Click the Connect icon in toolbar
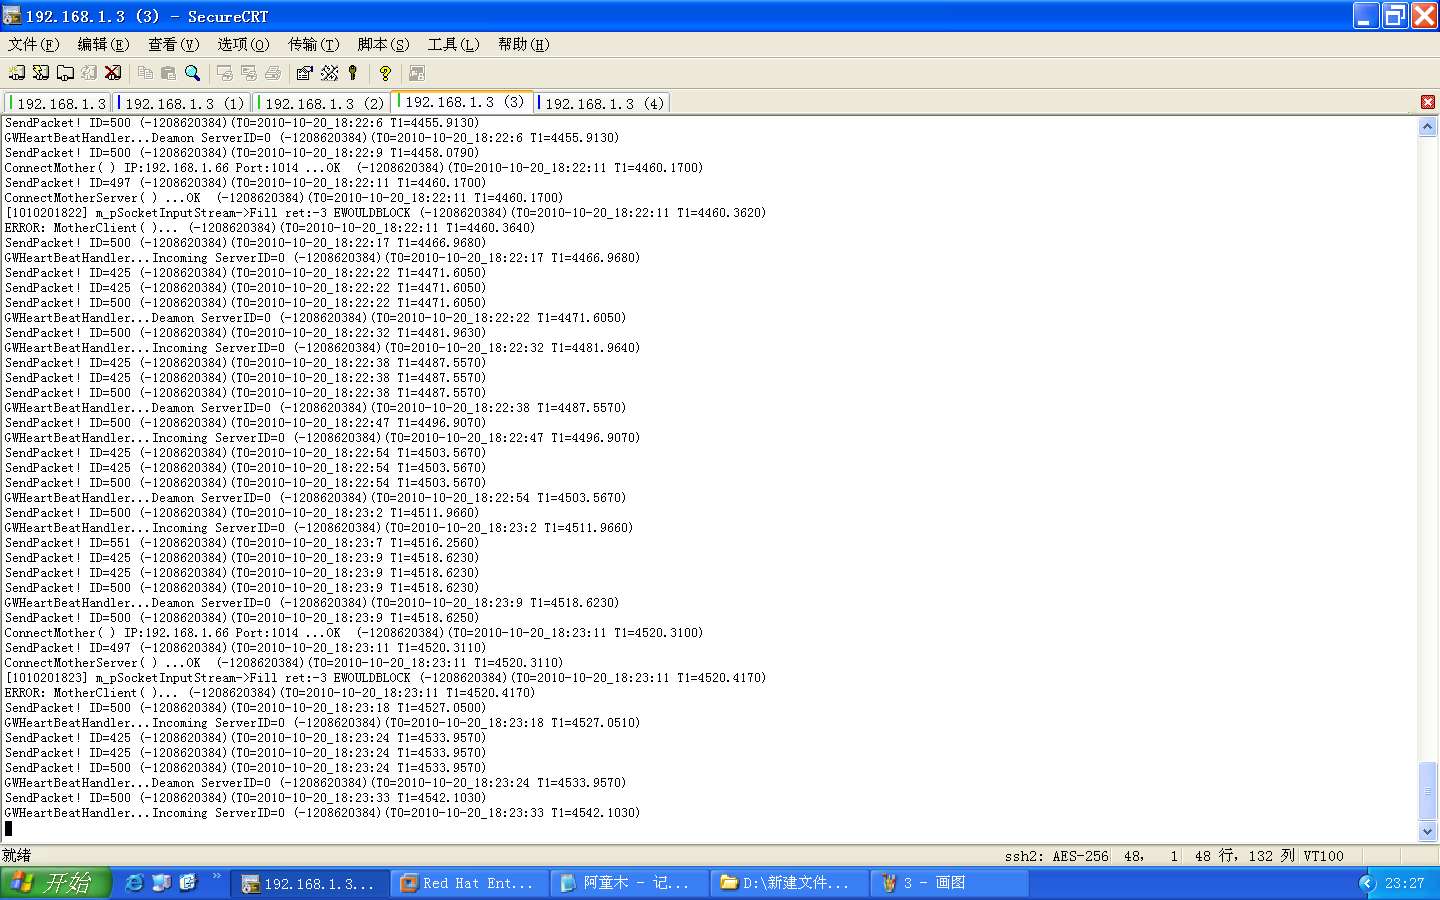The image size is (1440, 900). (17, 73)
